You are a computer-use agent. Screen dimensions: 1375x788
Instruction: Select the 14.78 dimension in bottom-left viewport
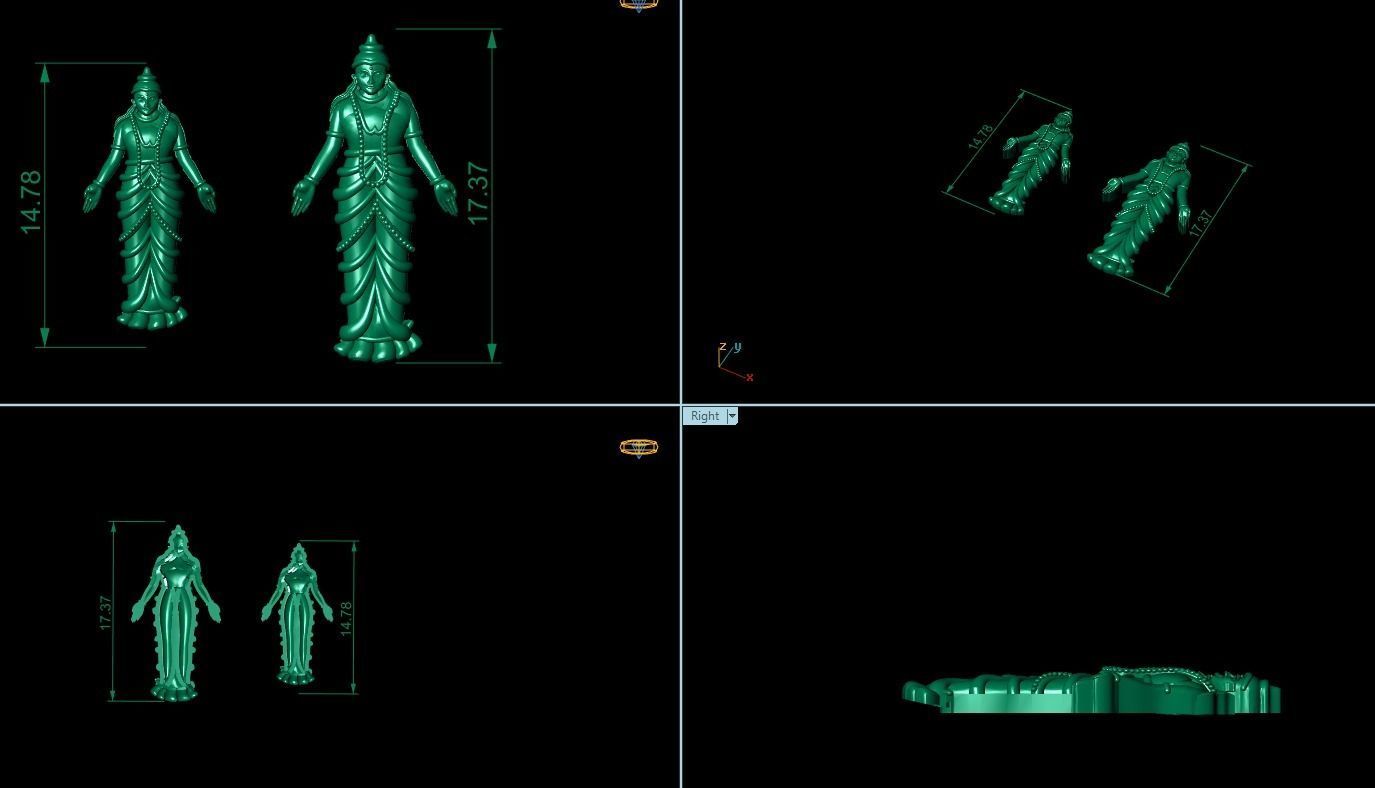[x=346, y=618]
